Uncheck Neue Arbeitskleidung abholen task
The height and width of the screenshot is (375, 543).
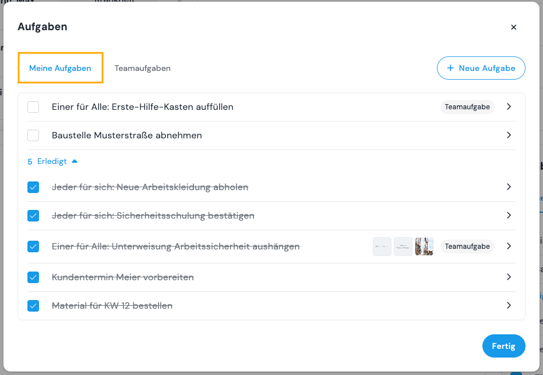coord(33,187)
